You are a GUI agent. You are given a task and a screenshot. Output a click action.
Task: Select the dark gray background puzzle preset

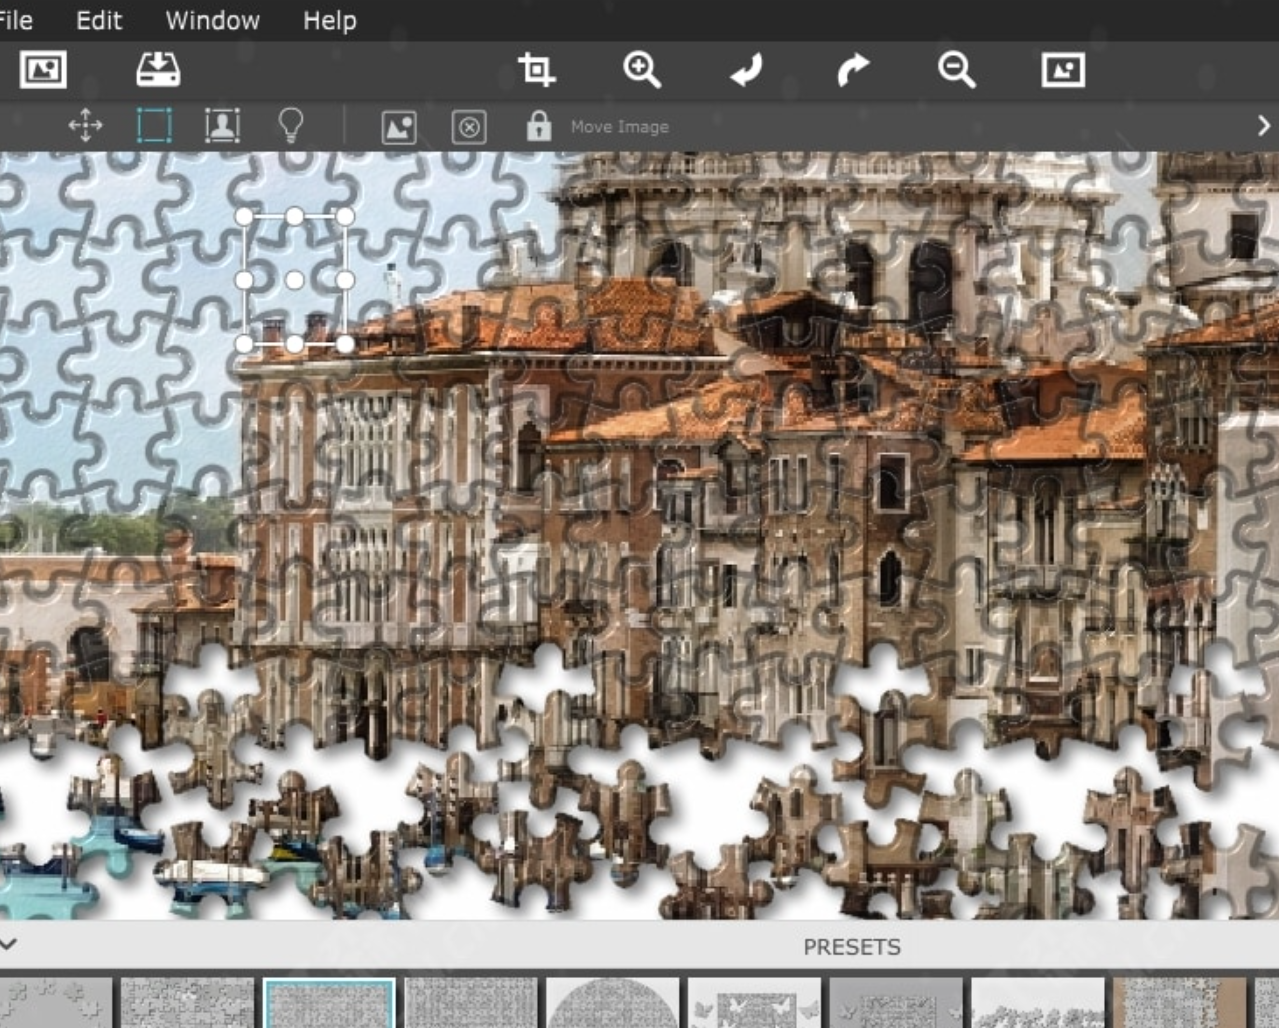point(897,1003)
